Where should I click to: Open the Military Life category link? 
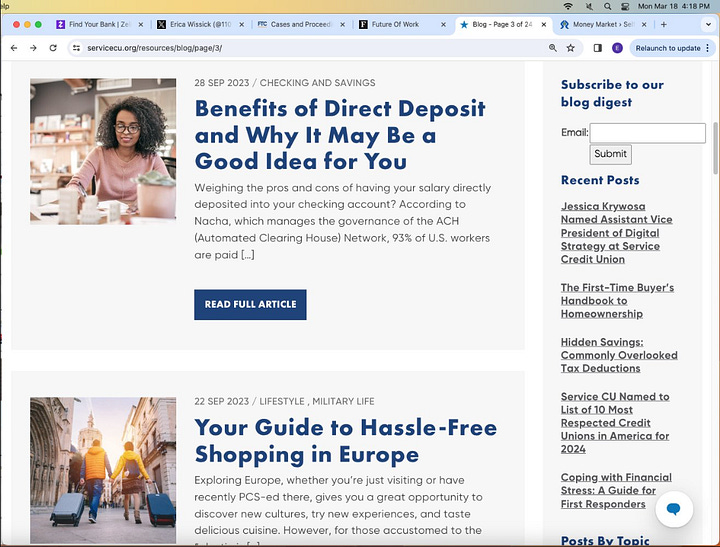click(343, 401)
